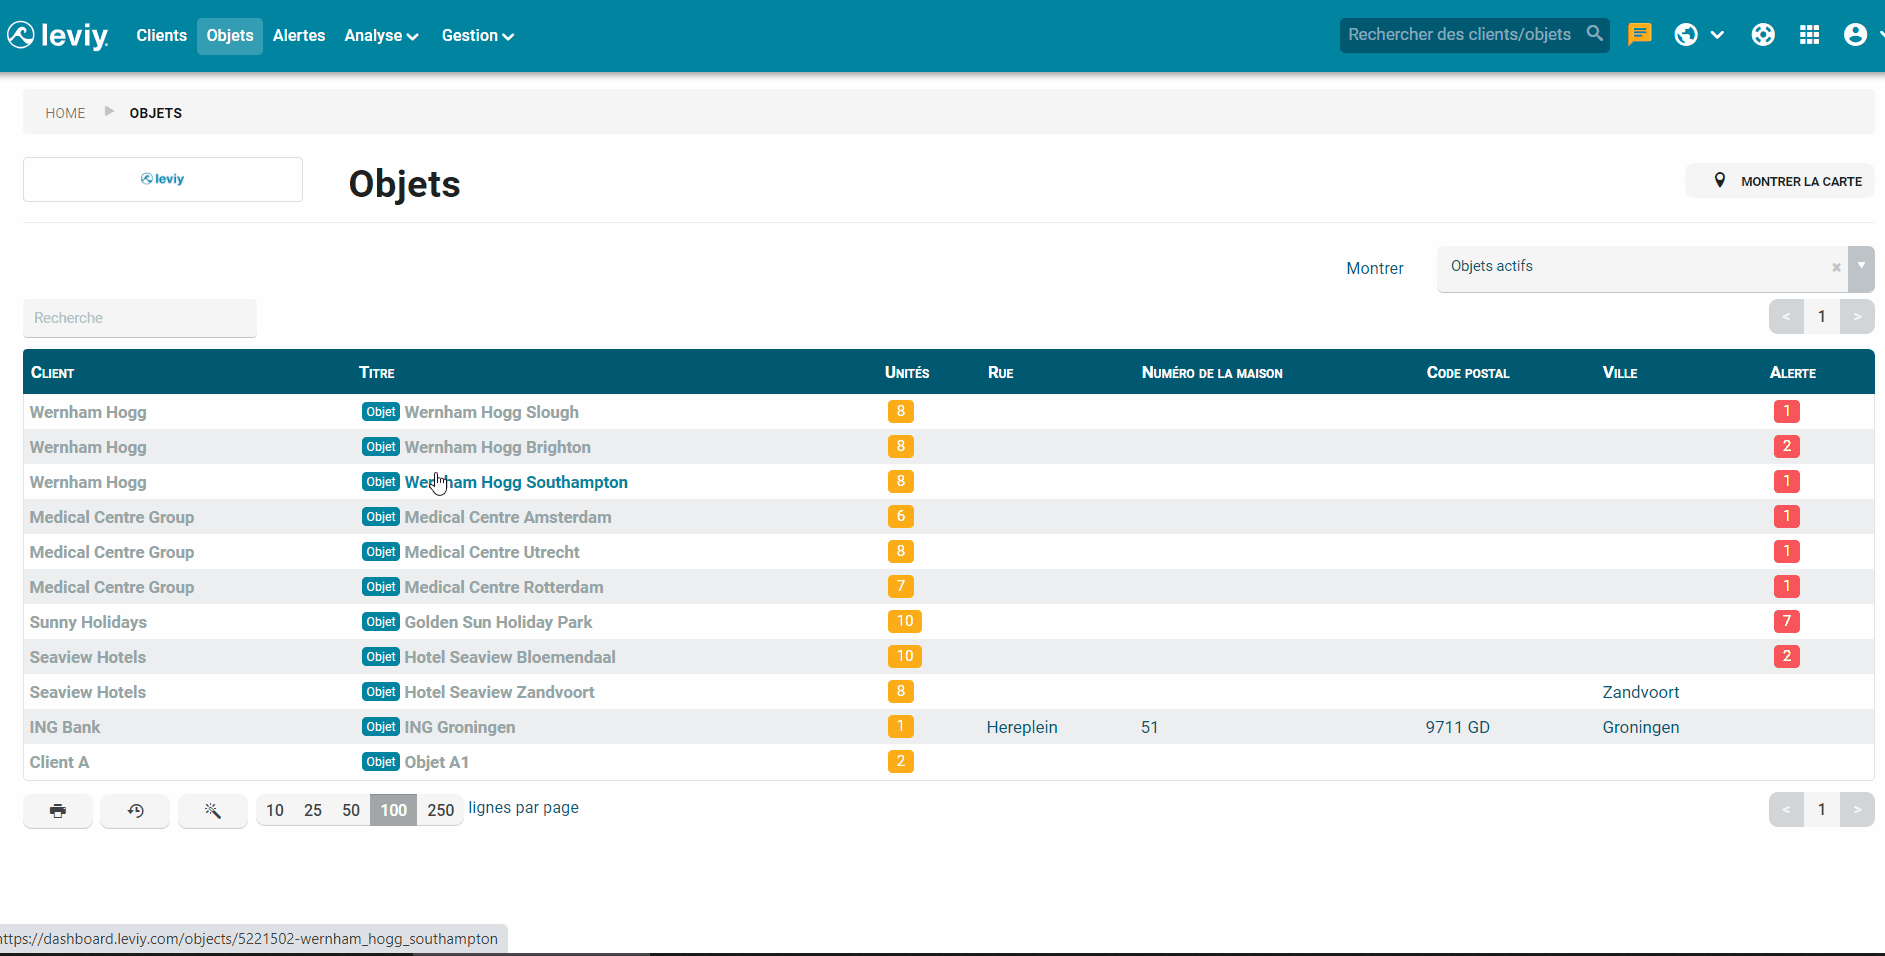Screen dimensions: 1885x956
Task: Sort by the Titre column header
Action: [377, 372]
